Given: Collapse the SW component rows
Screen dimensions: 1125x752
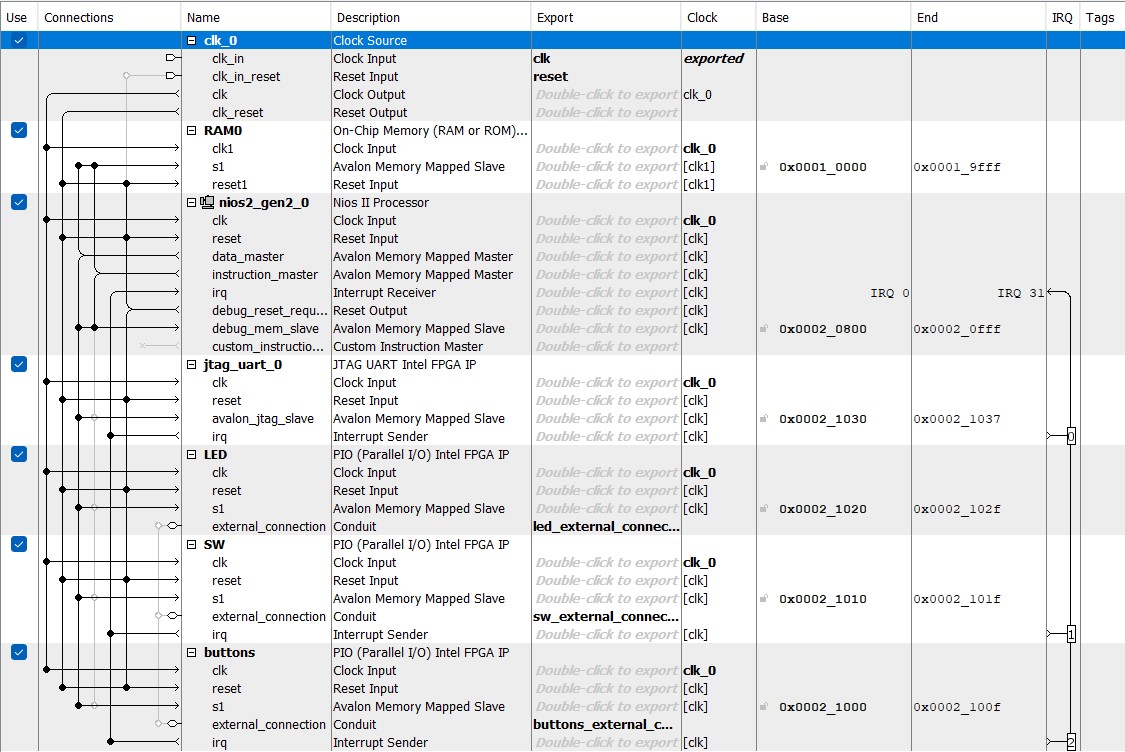Looking at the screenshot, I should [192, 545].
